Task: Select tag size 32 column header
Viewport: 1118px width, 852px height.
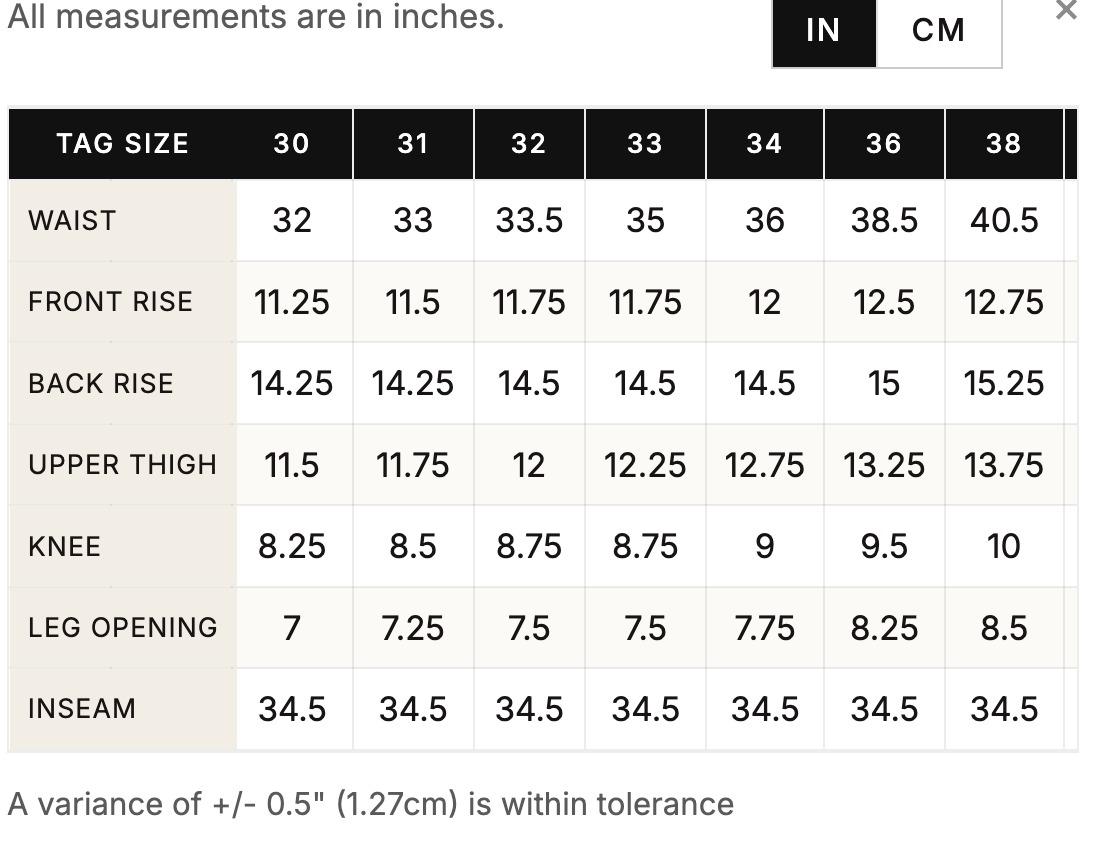Action: [529, 144]
